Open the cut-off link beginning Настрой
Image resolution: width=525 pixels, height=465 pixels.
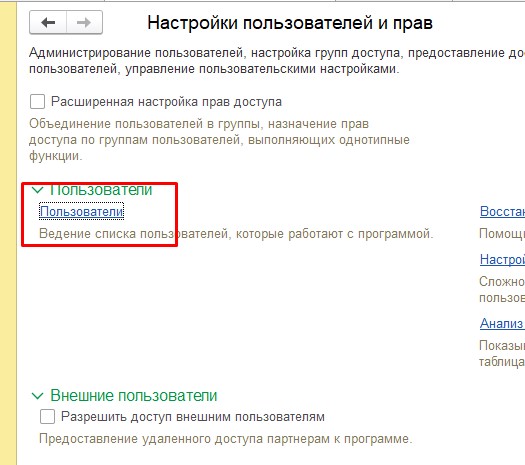point(502,259)
